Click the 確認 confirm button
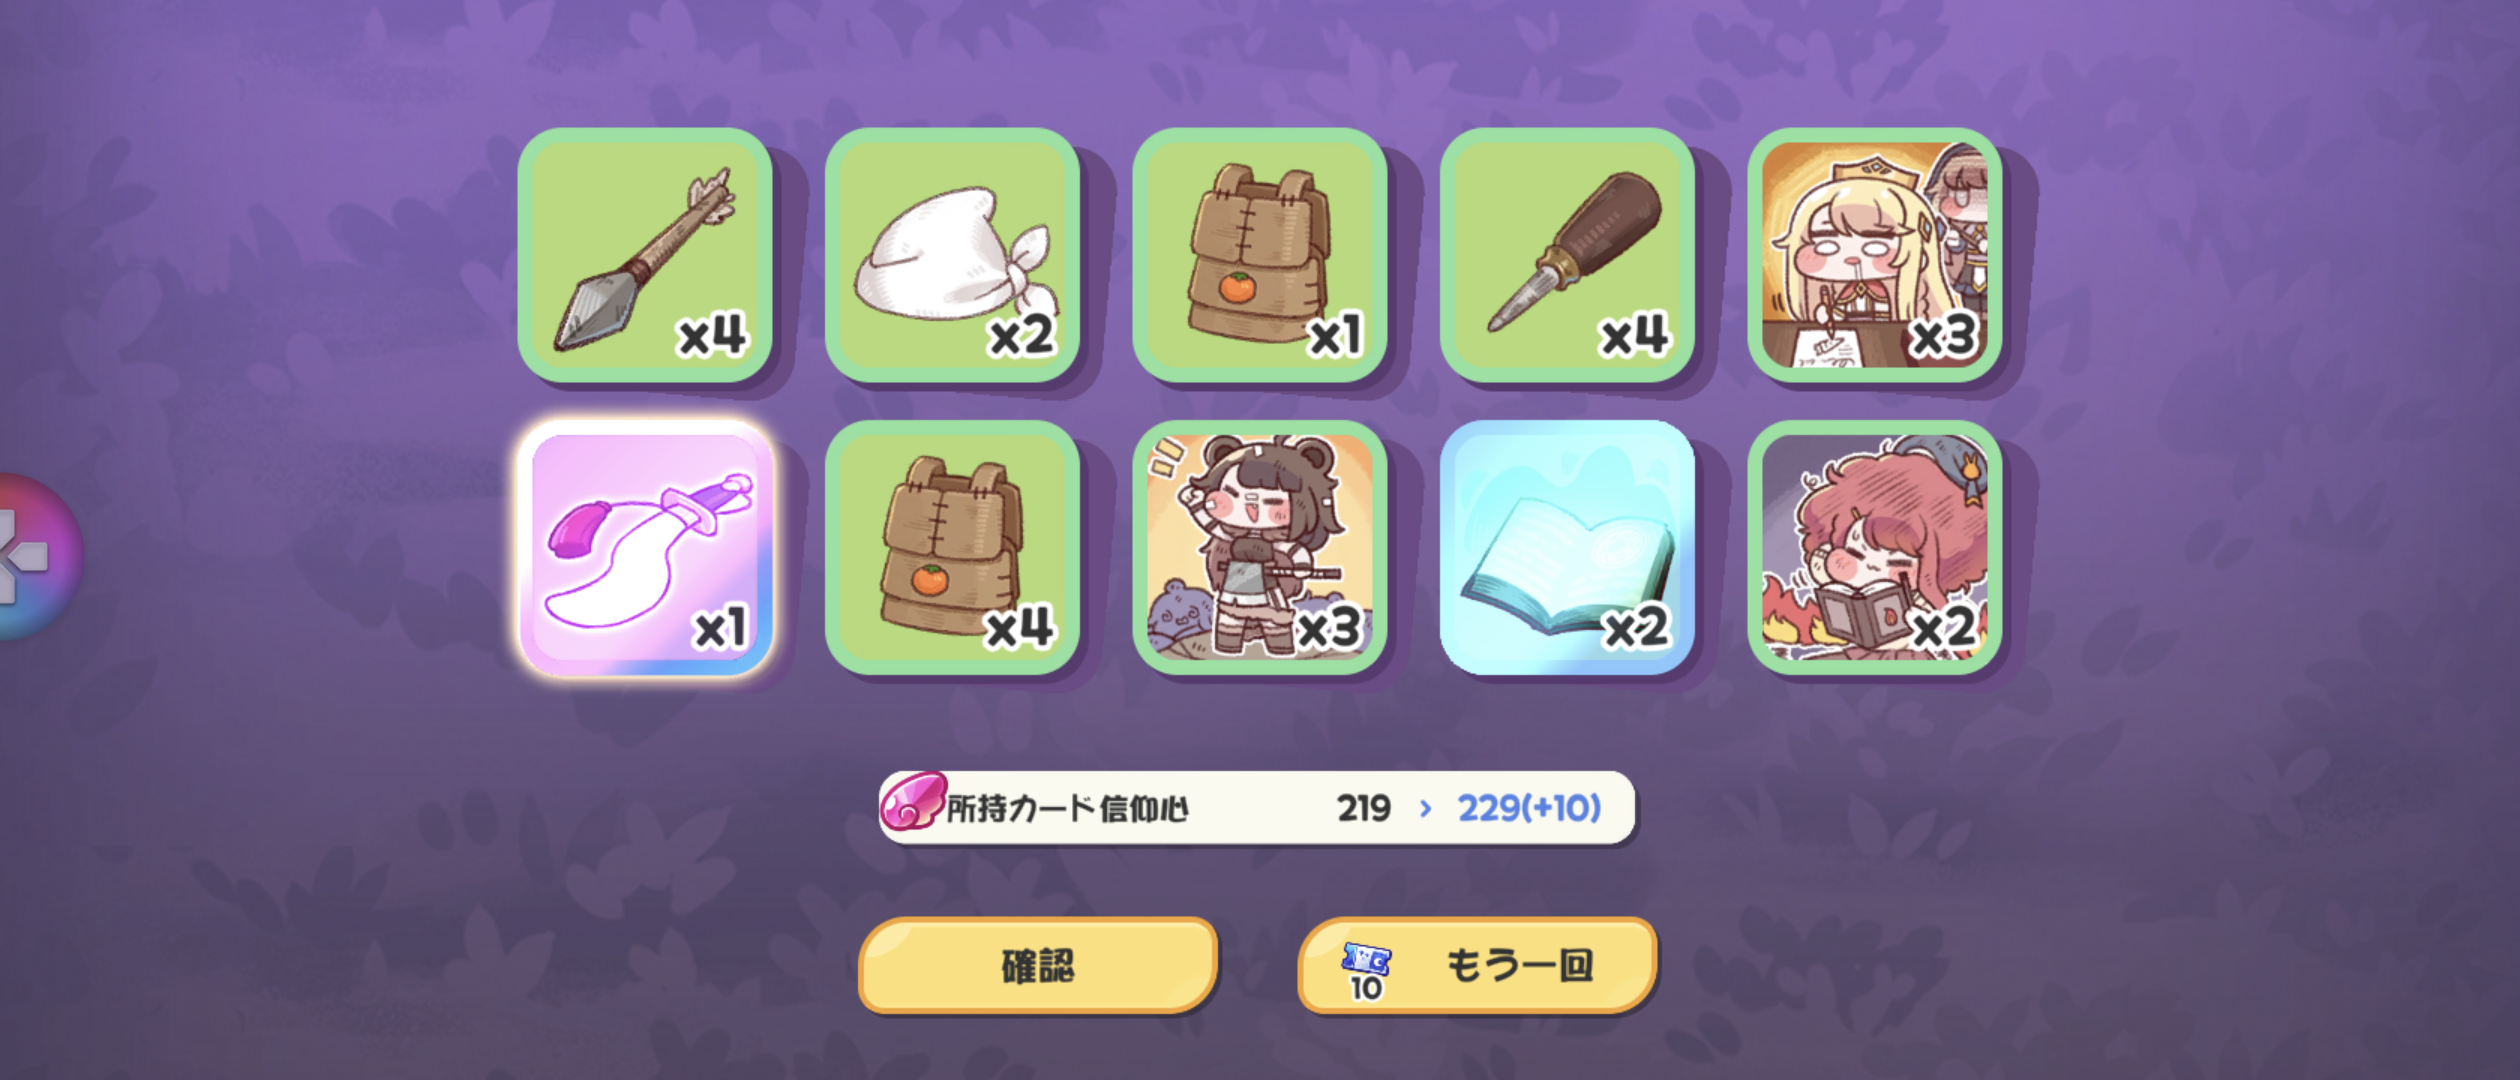The width and height of the screenshot is (2520, 1080). coord(1038,966)
